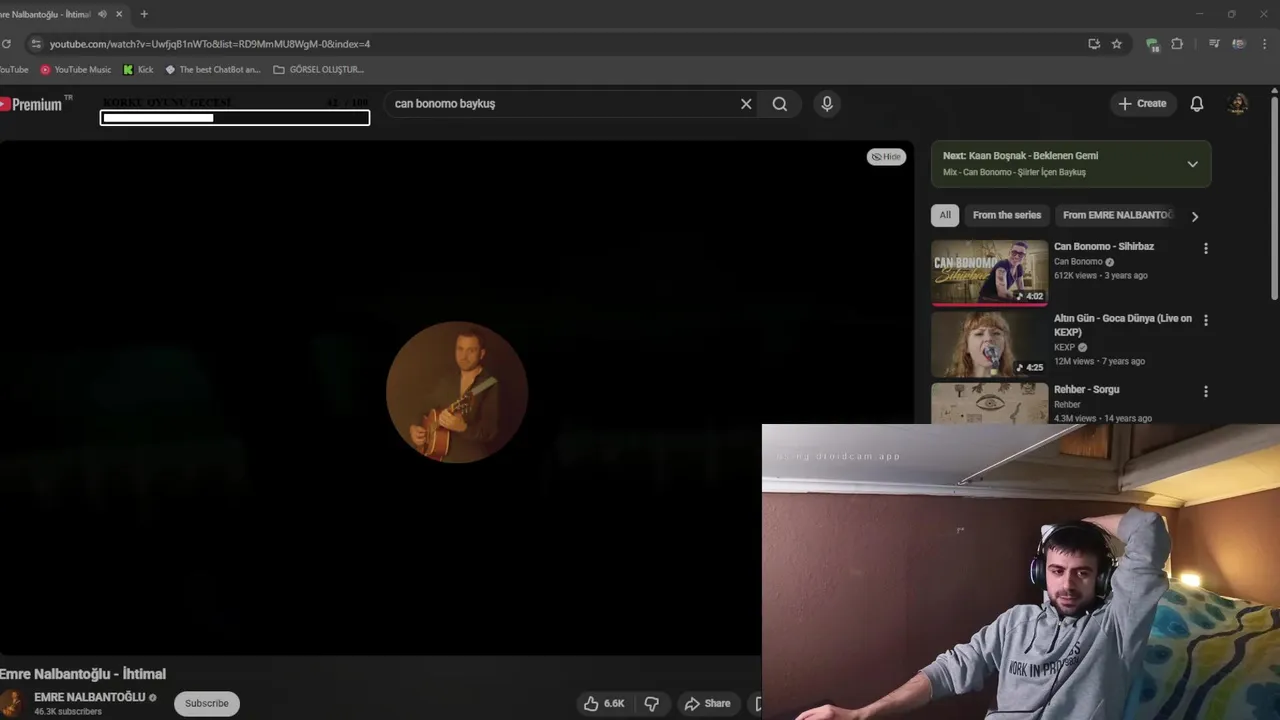Select the All filter chip

945,215
